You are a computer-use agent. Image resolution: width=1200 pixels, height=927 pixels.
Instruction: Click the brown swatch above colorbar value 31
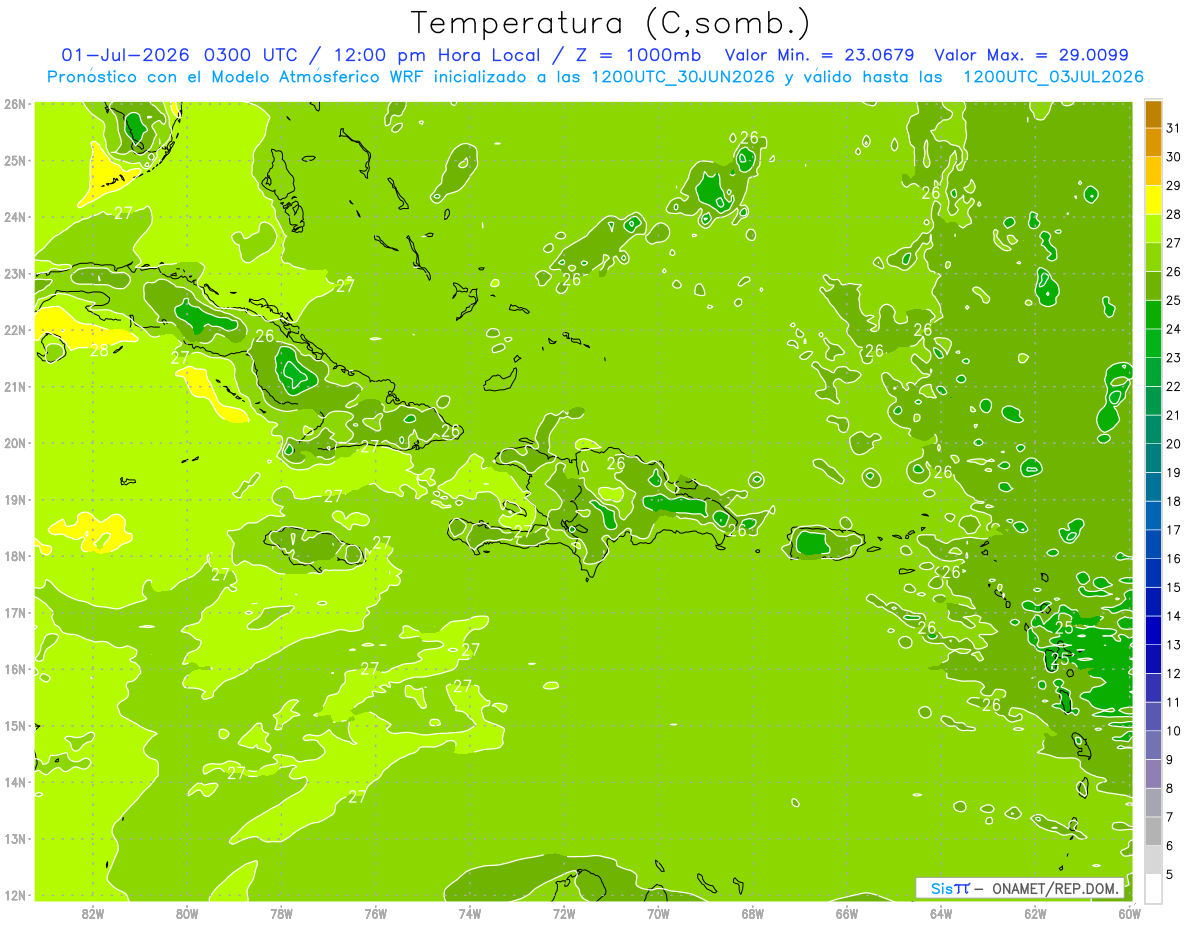coord(1153,113)
